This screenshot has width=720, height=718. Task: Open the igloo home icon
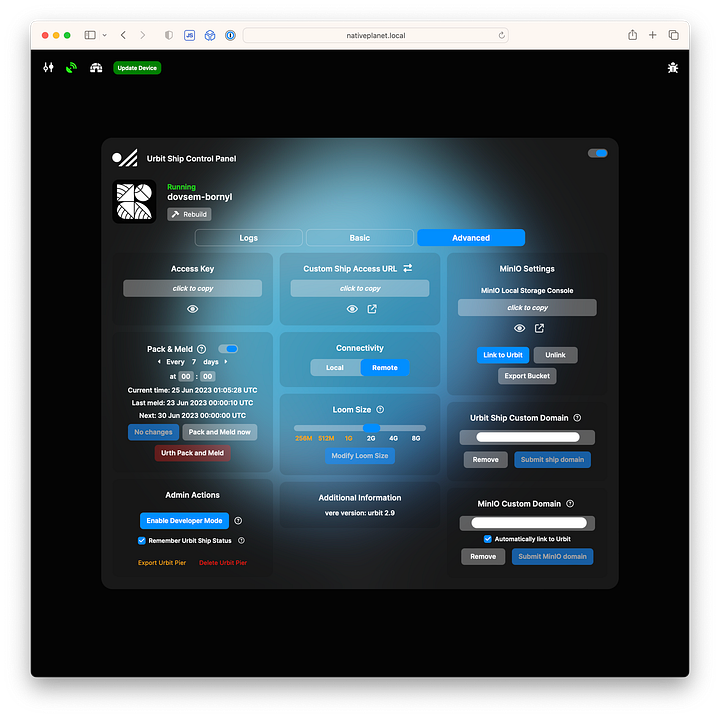pos(96,67)
